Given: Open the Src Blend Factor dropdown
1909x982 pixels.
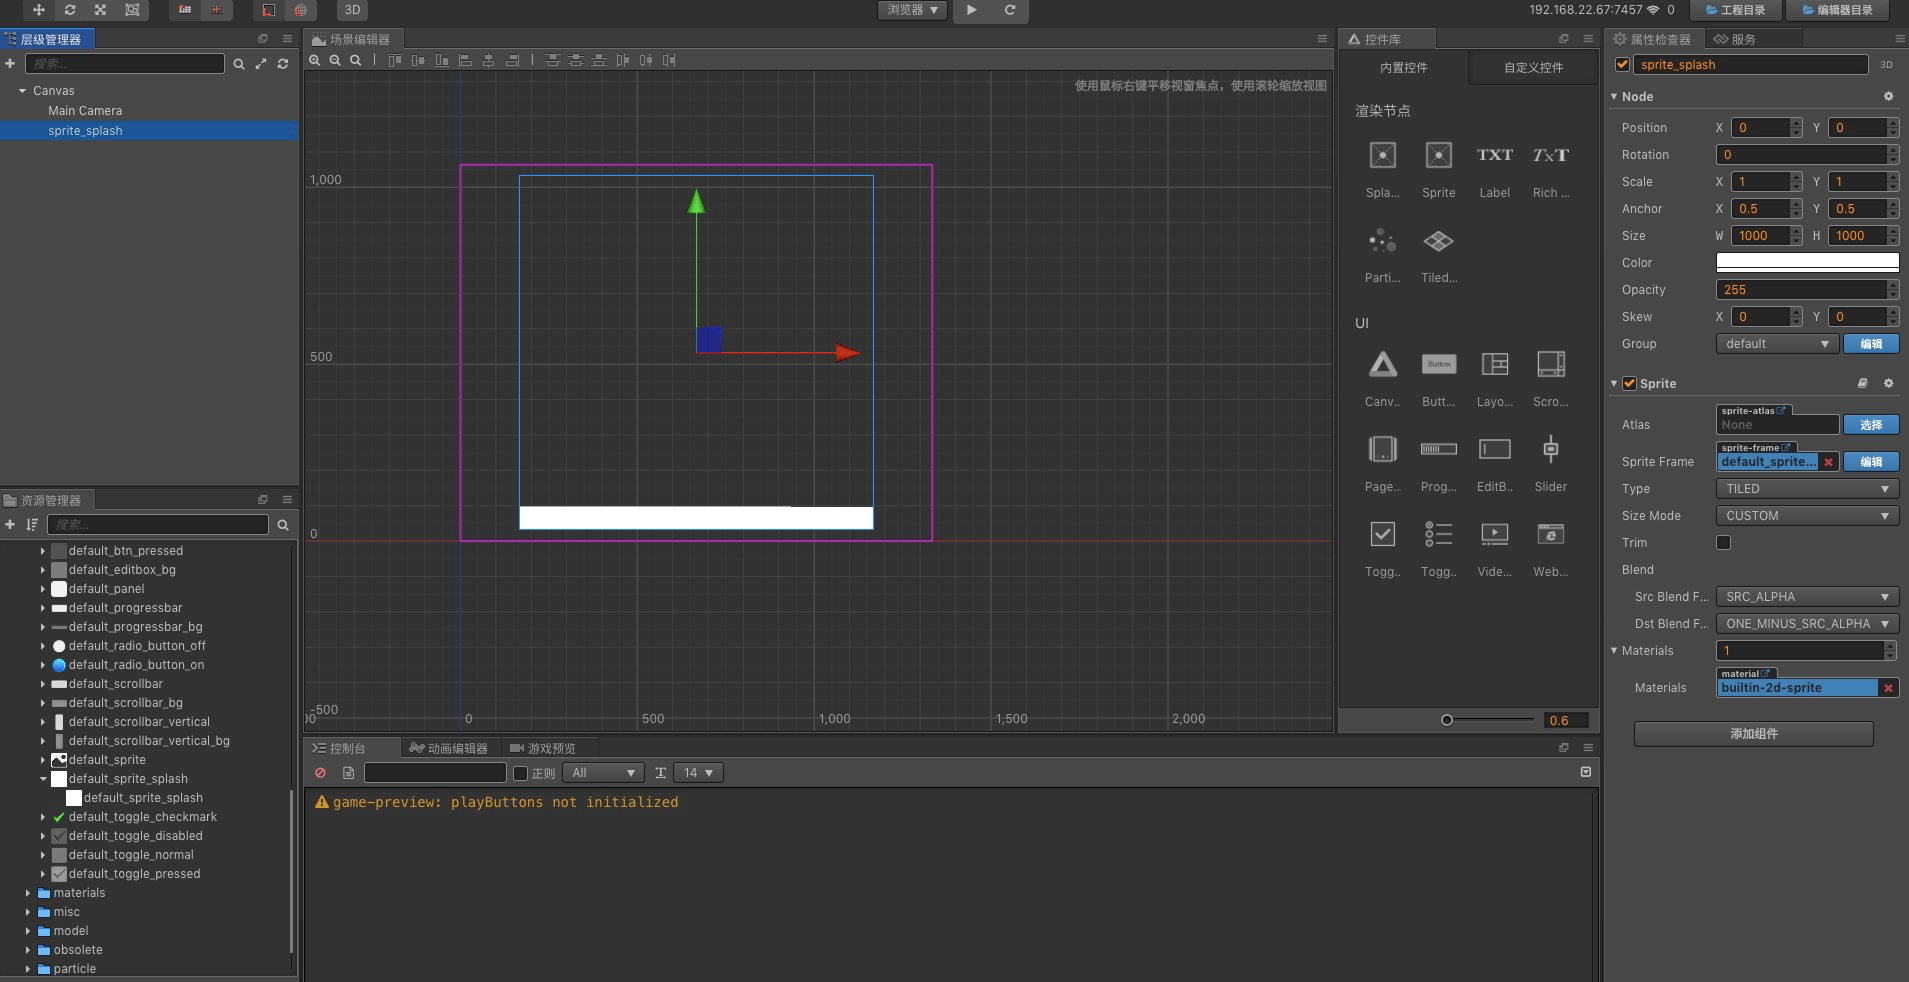Looking at the screenshot, I should [x=1807, y=597].
